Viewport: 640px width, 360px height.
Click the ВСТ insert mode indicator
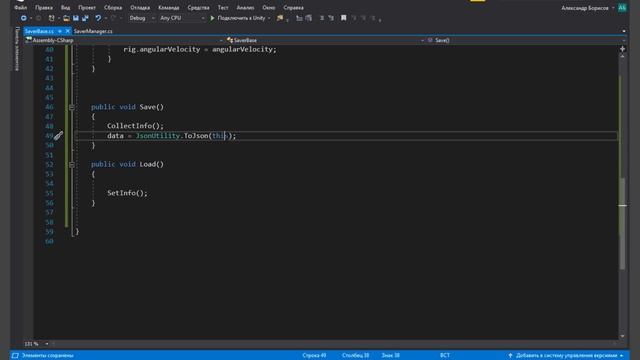click(445, 356)
